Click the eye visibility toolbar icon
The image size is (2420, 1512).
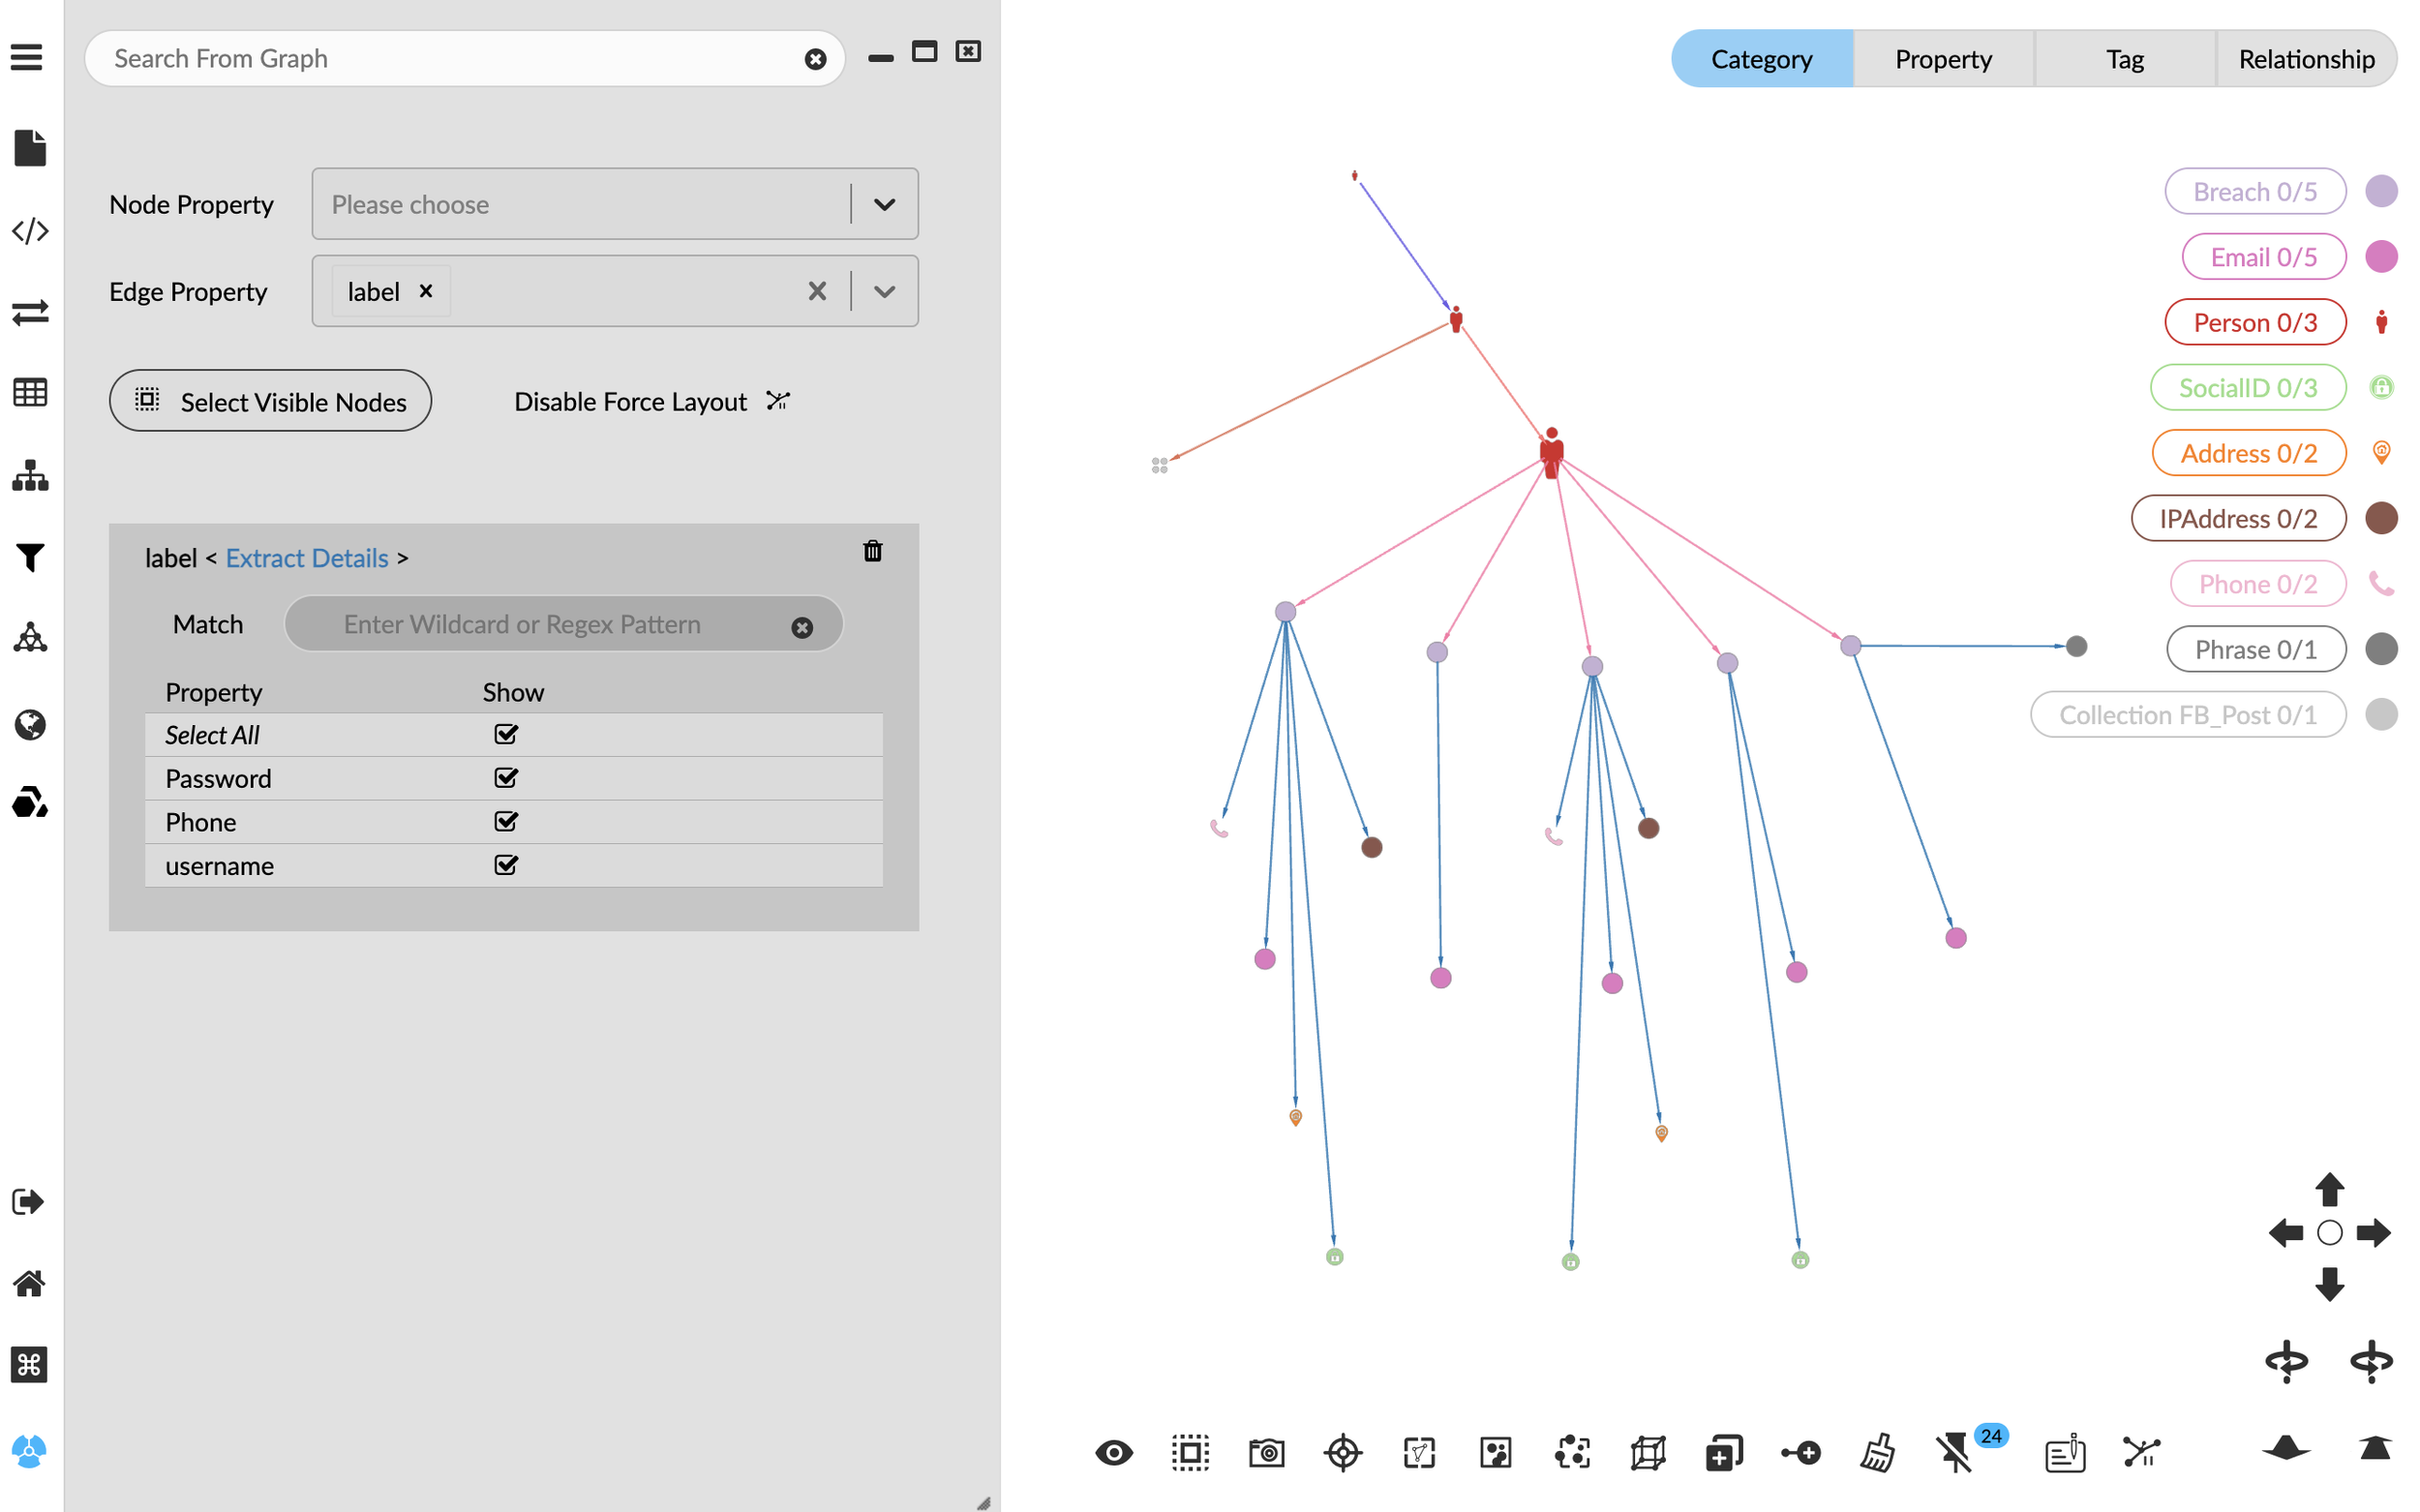[1114, 1452]
